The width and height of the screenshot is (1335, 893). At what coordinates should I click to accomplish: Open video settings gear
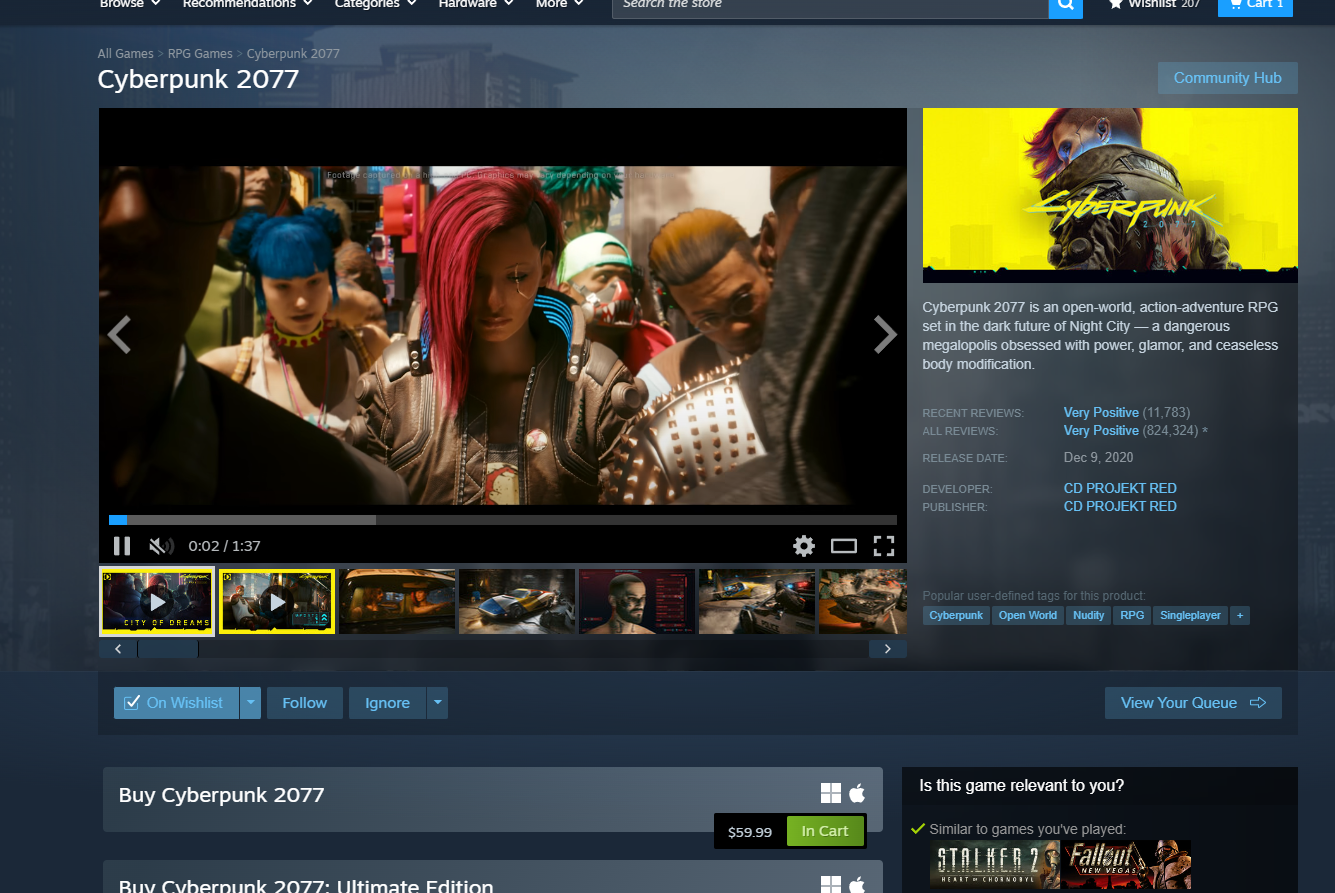(x=804, y=546)
